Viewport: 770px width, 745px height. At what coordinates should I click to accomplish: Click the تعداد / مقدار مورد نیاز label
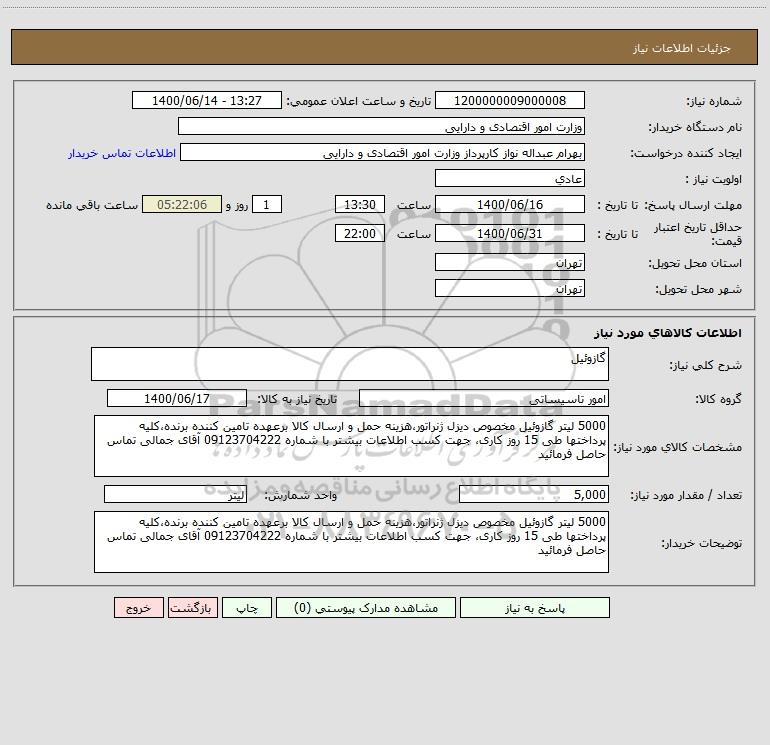click(686, 496)
